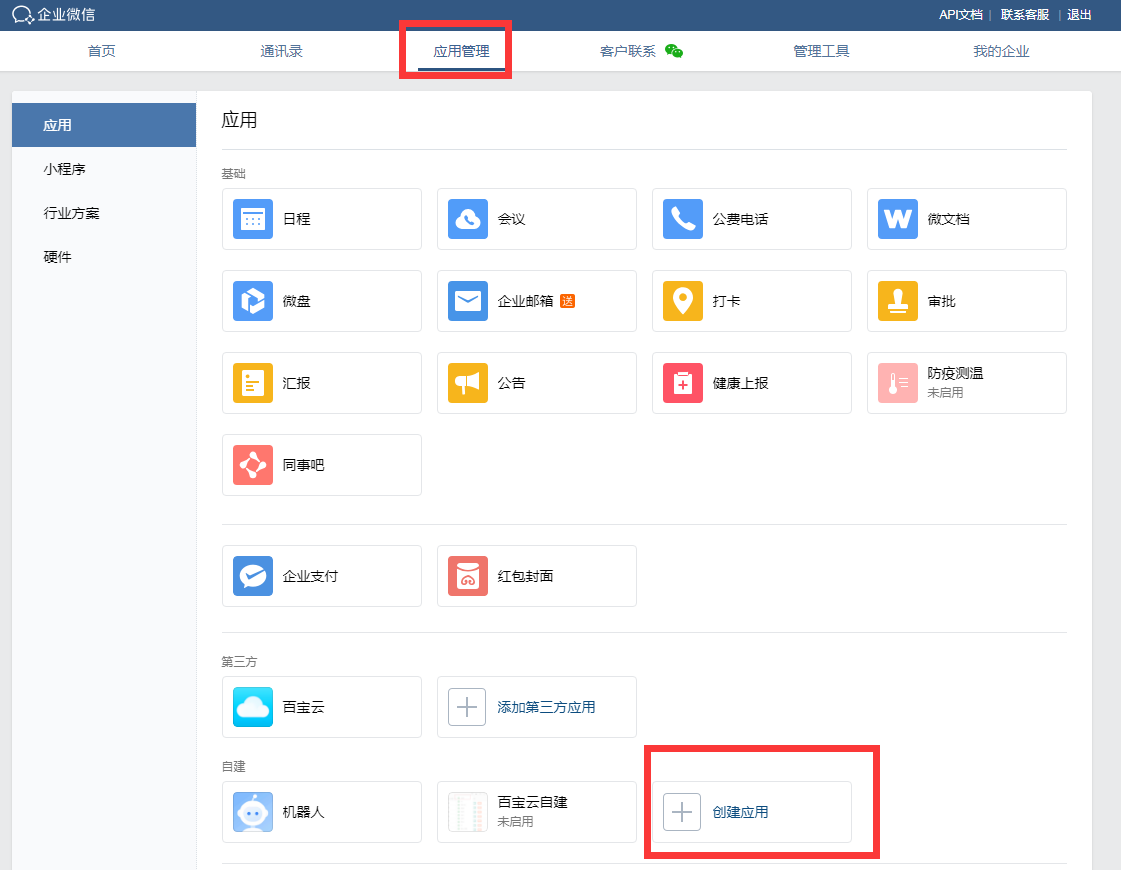Switch to the 通讯录 tab
The height and width of the screenshot is (870, 1121).
(x=281, y=51)
